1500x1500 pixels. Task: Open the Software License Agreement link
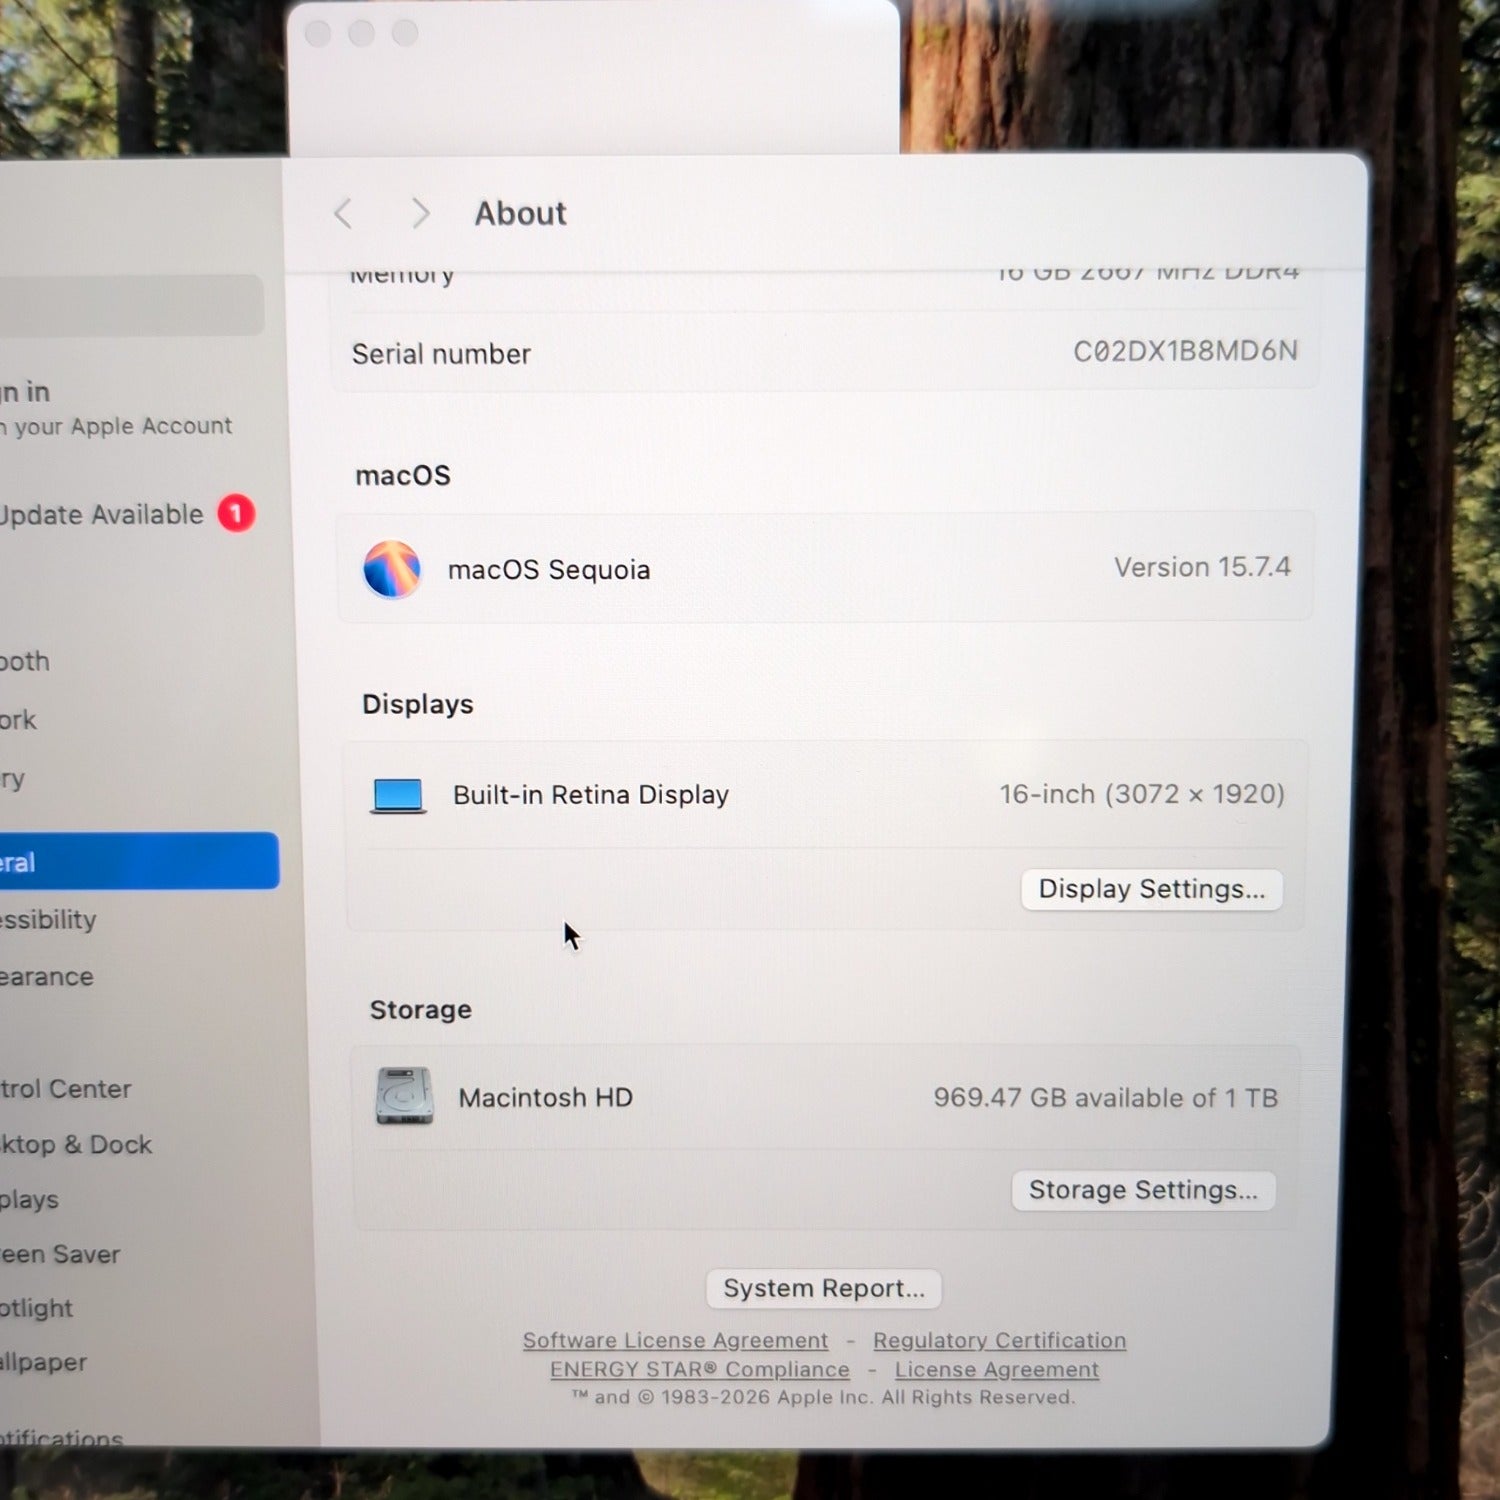(x=675, y=1340)
